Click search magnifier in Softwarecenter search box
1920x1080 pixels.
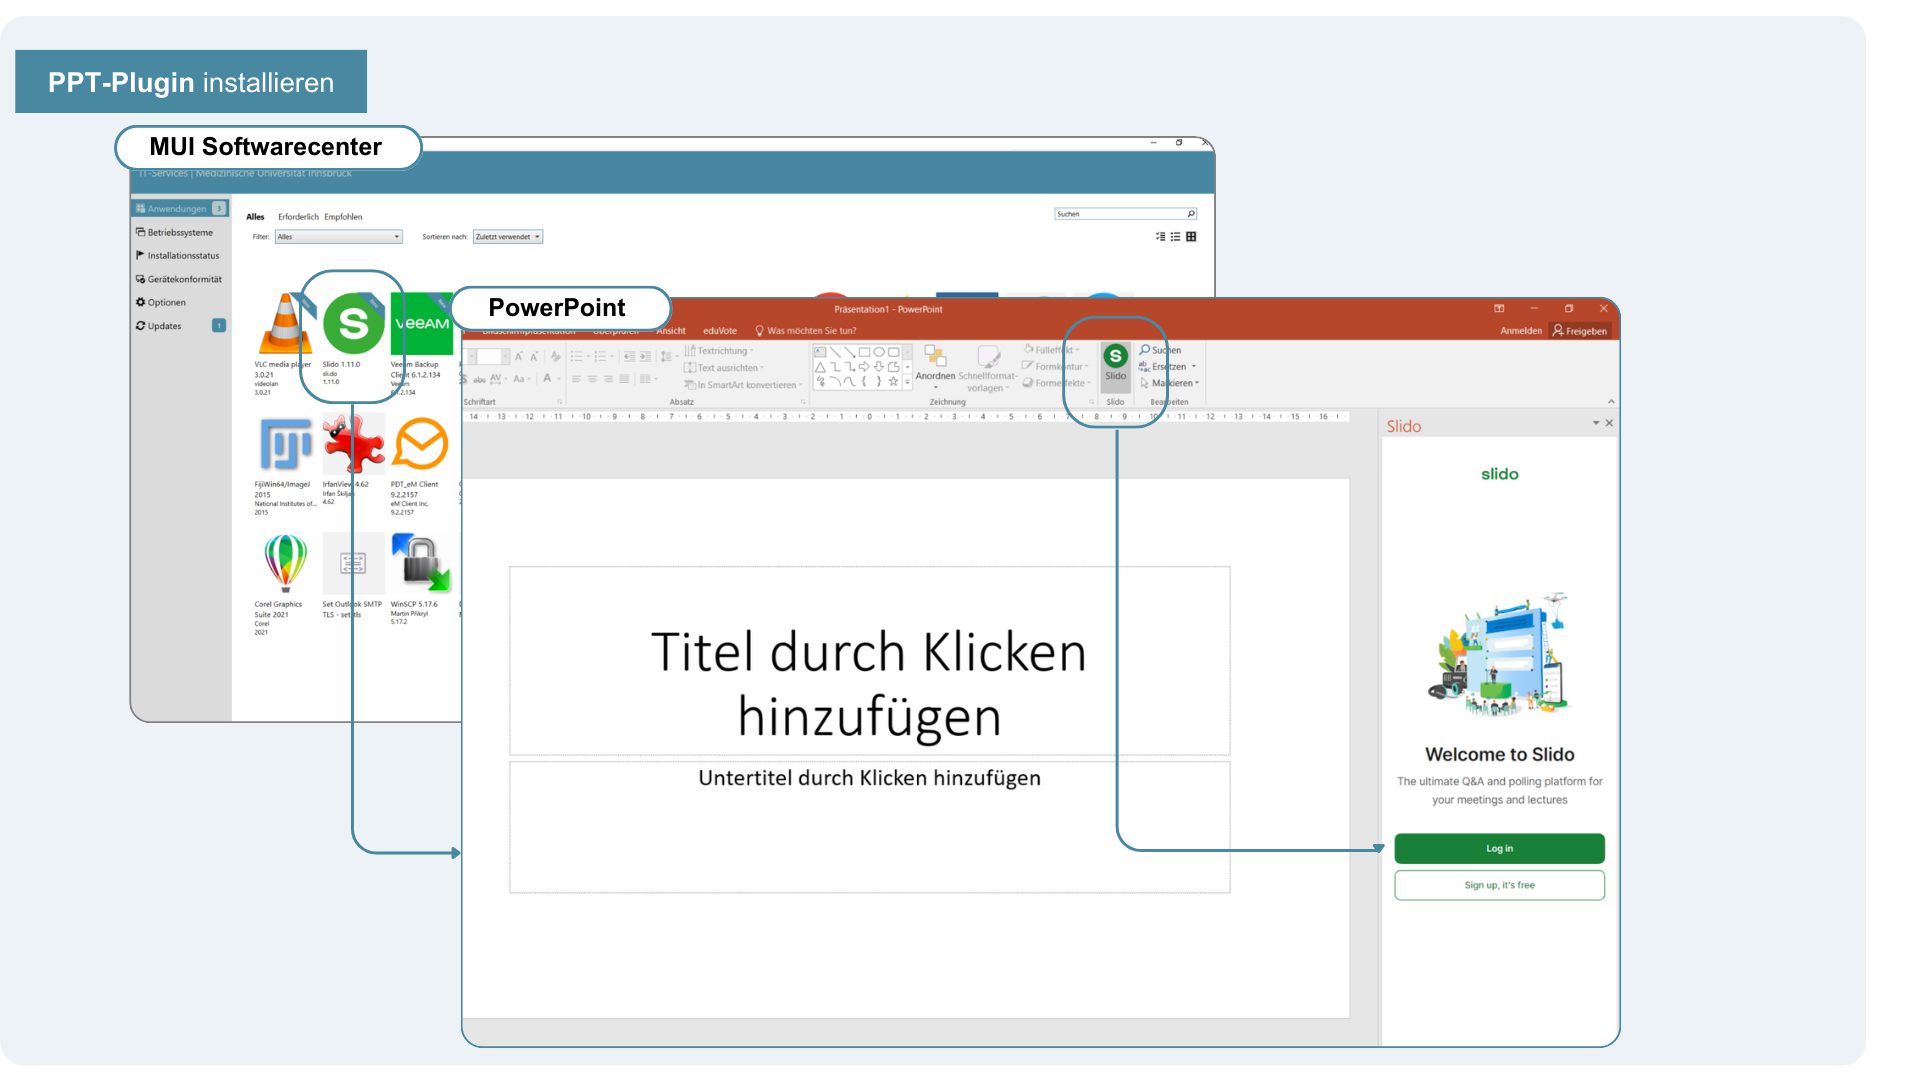pos(1191,214)
